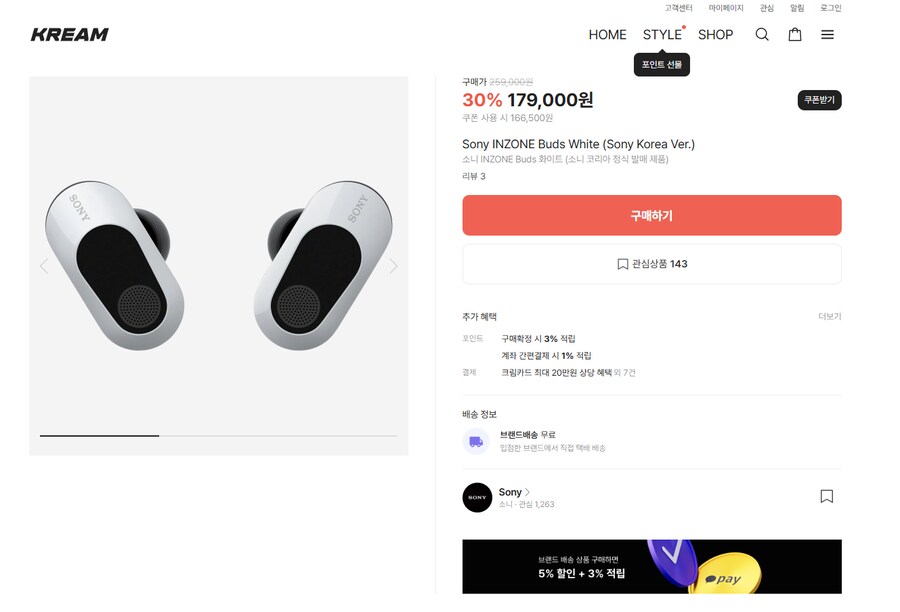Open 고객센터 link in top bar
900x612 pixels.
(678, 8)
